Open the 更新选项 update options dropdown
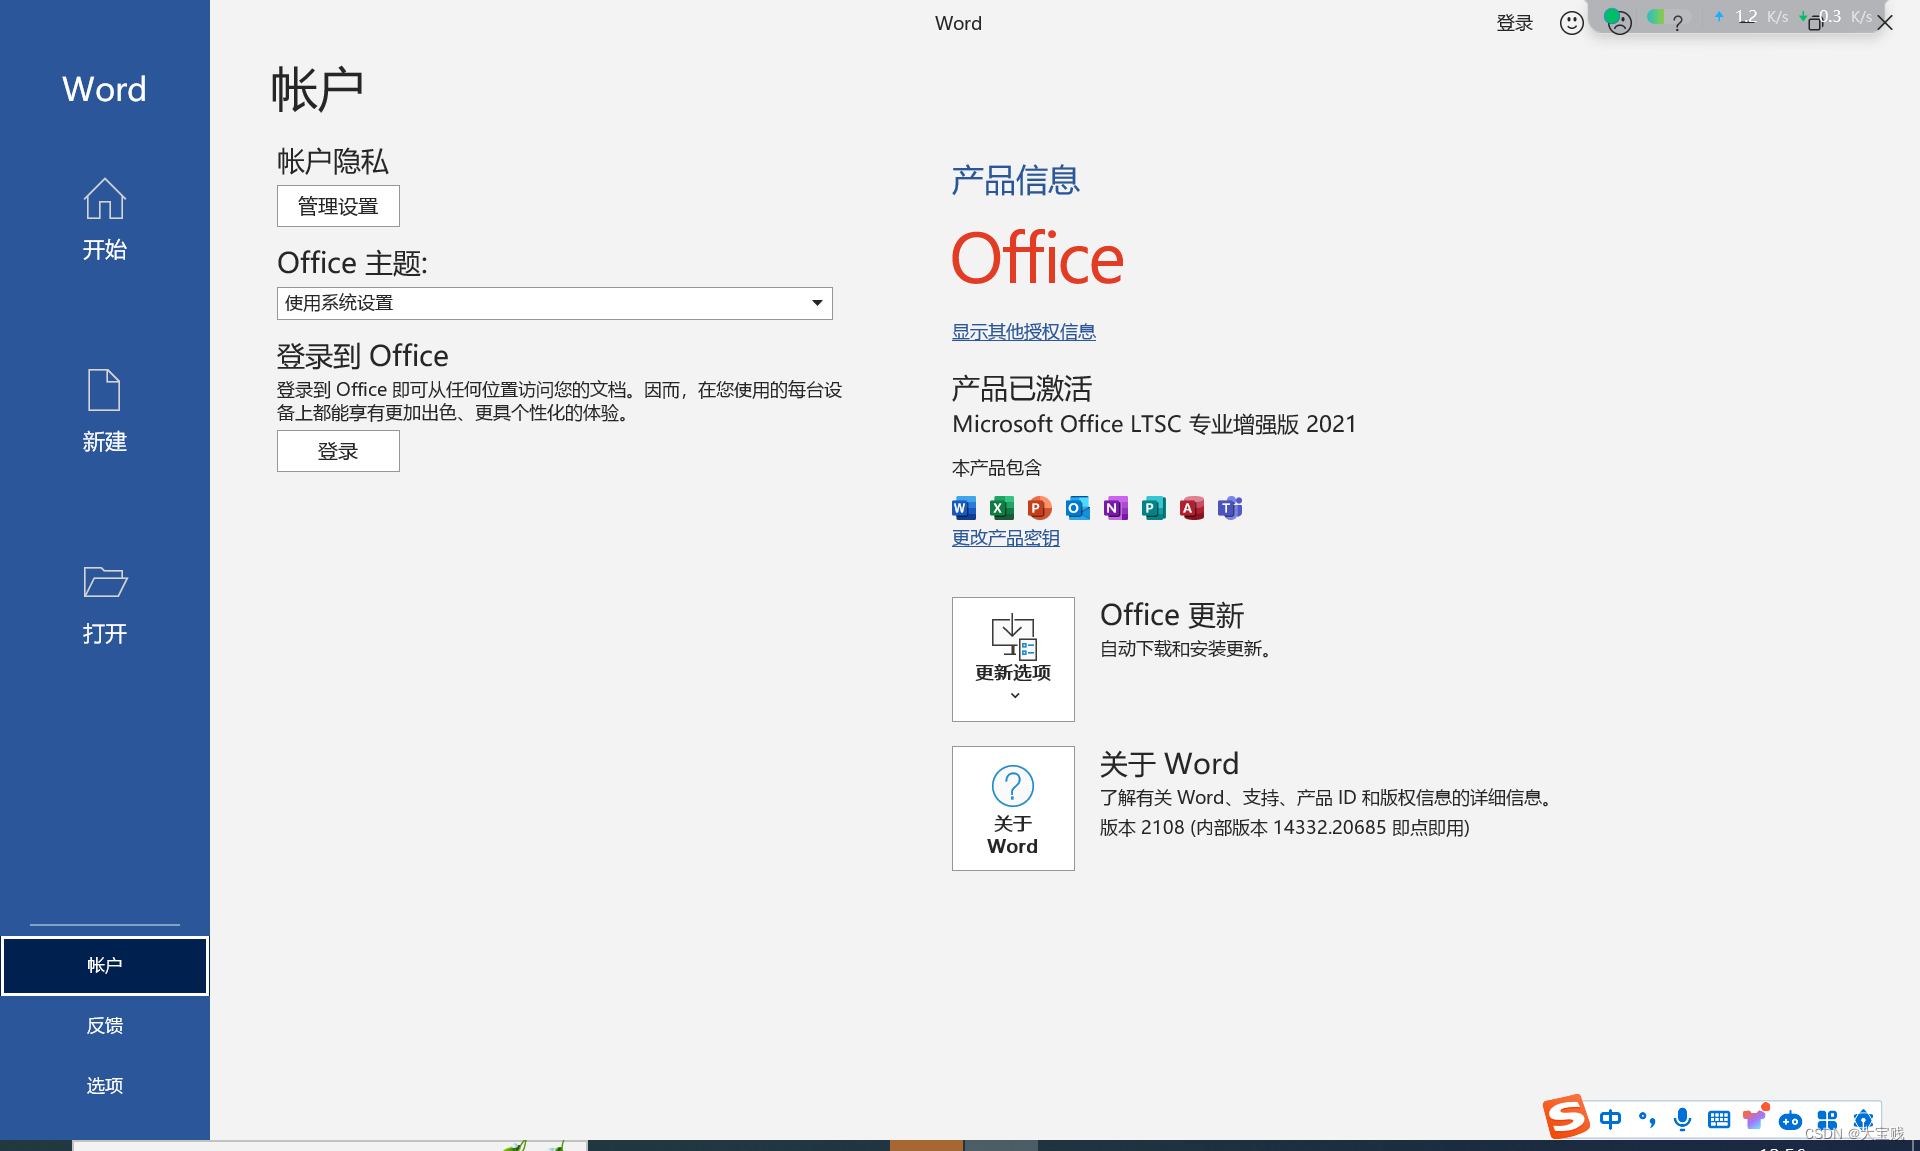The image size is (1920, 1151). (1013, 659)
